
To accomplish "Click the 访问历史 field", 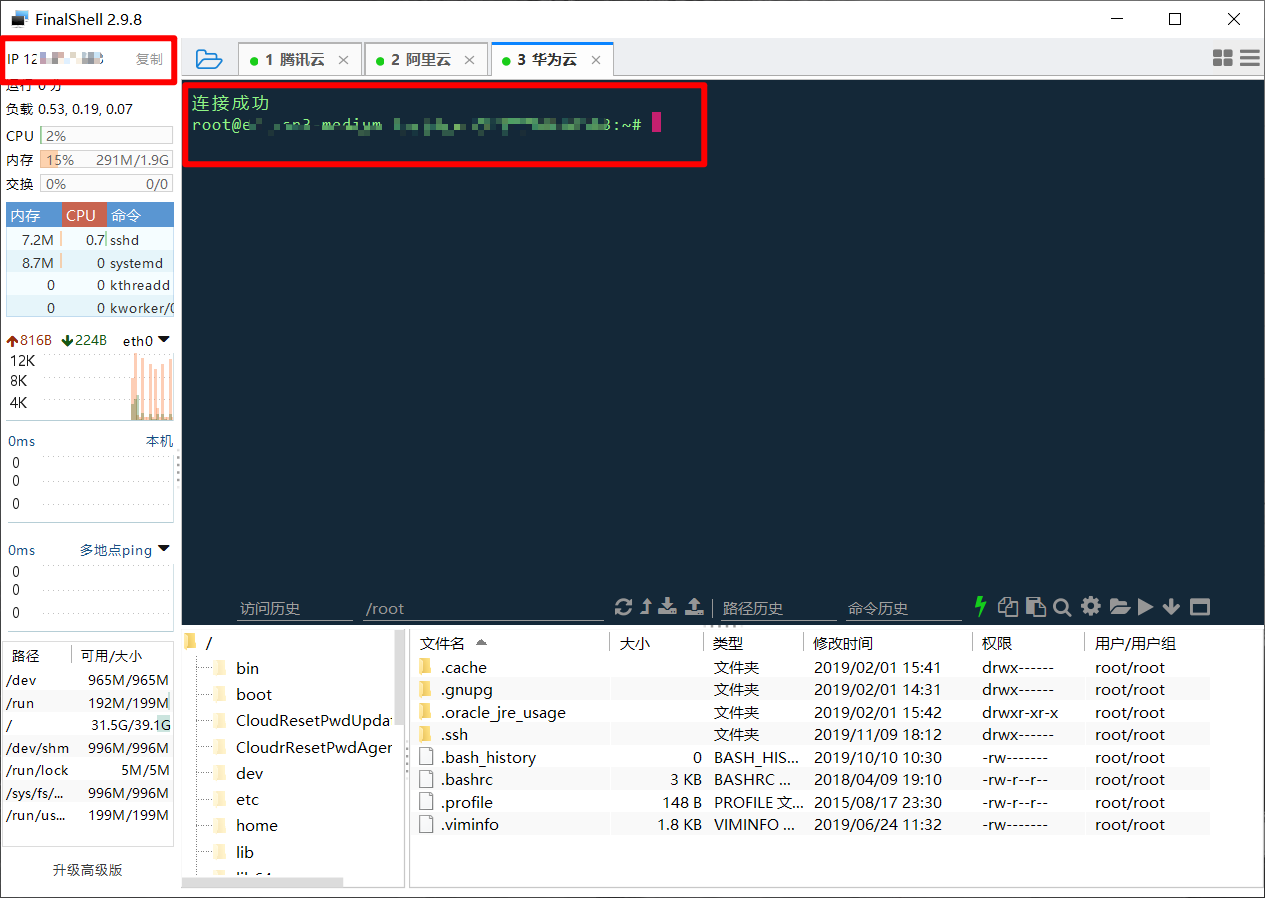I will click(x=295, y=609).
